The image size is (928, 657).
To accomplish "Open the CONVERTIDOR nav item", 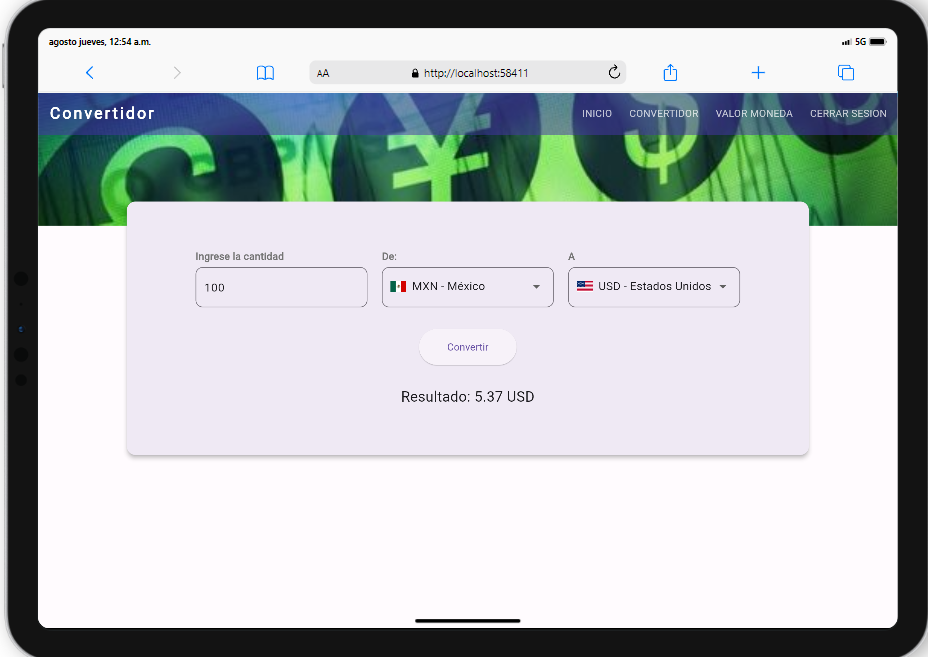I will (x=663, y=114).
